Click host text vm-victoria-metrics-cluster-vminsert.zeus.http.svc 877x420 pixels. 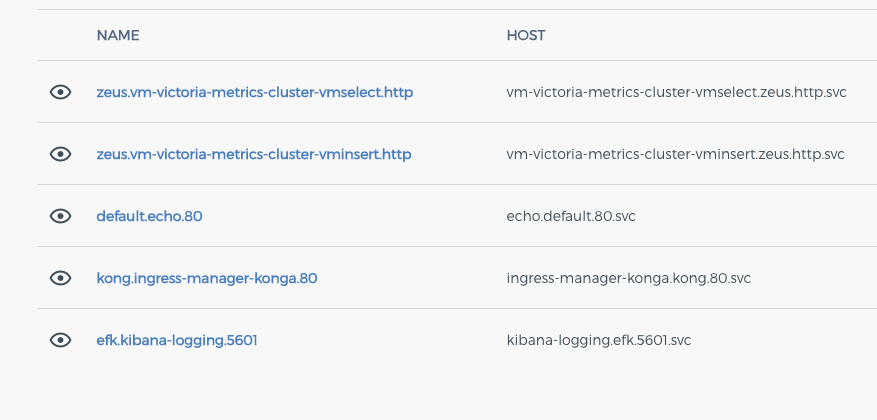pos(675,154)
